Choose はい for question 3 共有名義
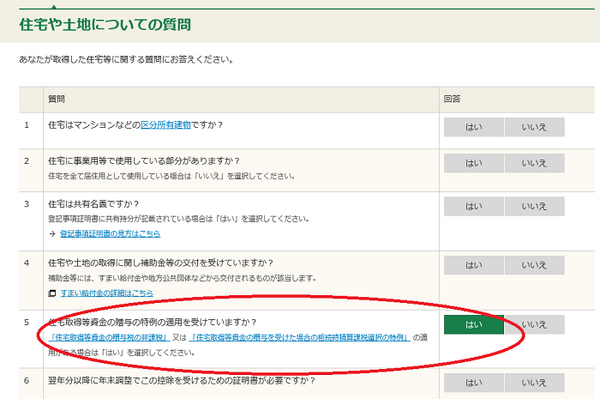The width and height of the screenshot is (600, 399). pos(474,207)
